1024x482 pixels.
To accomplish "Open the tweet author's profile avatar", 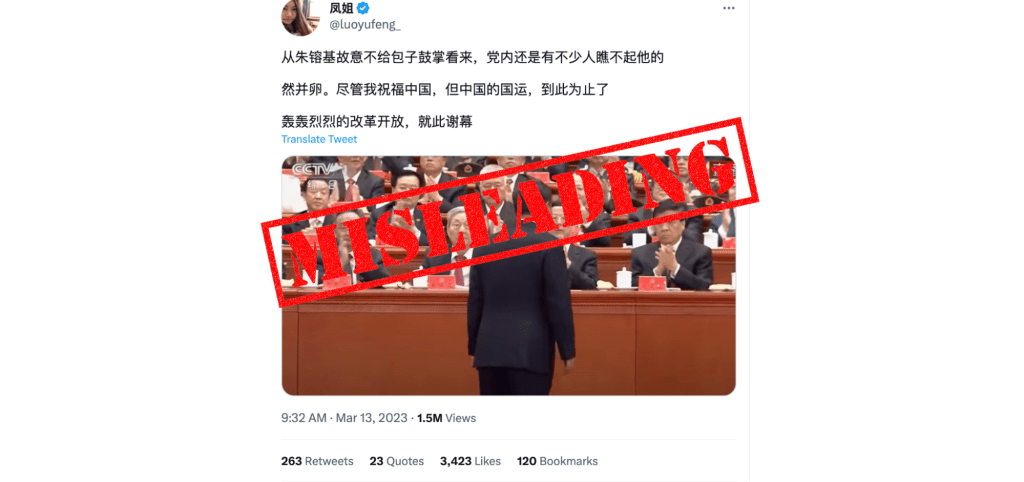I will coord(300,18).
